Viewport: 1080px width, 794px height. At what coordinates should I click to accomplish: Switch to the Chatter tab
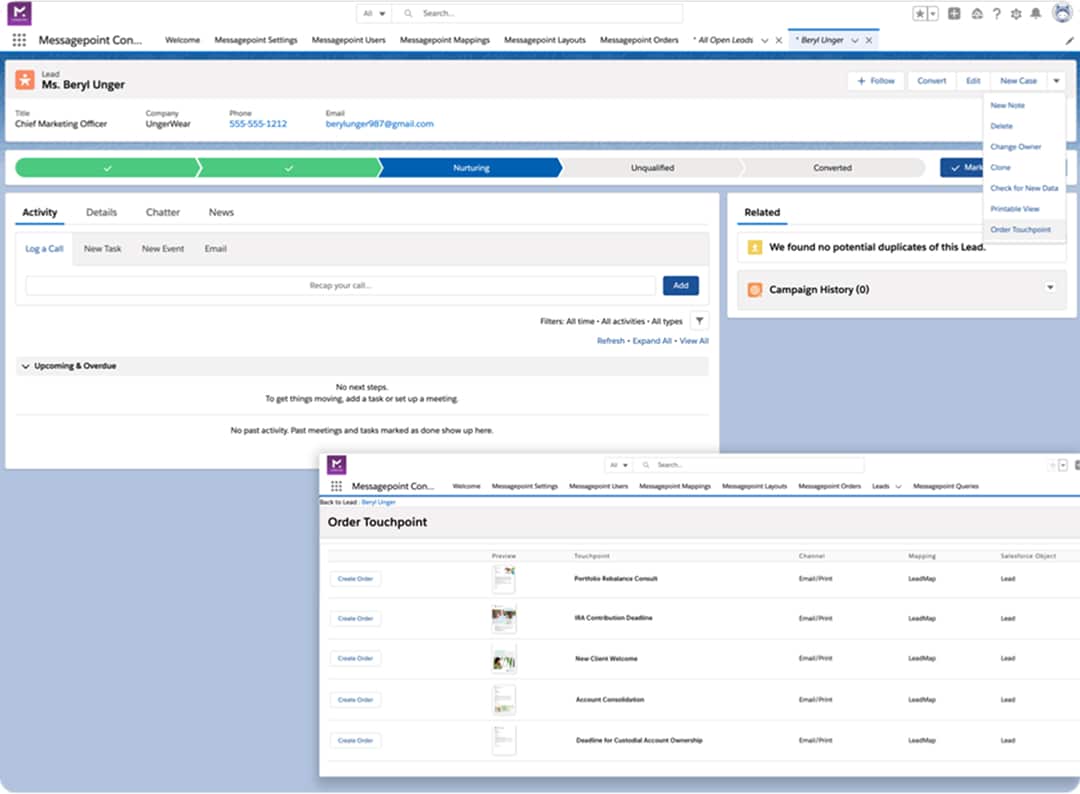(163, 212)
